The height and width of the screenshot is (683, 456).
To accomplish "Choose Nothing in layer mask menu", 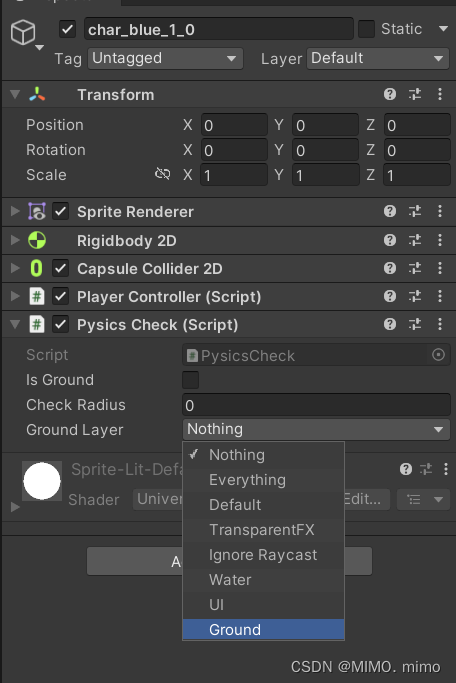I will 263,455.
